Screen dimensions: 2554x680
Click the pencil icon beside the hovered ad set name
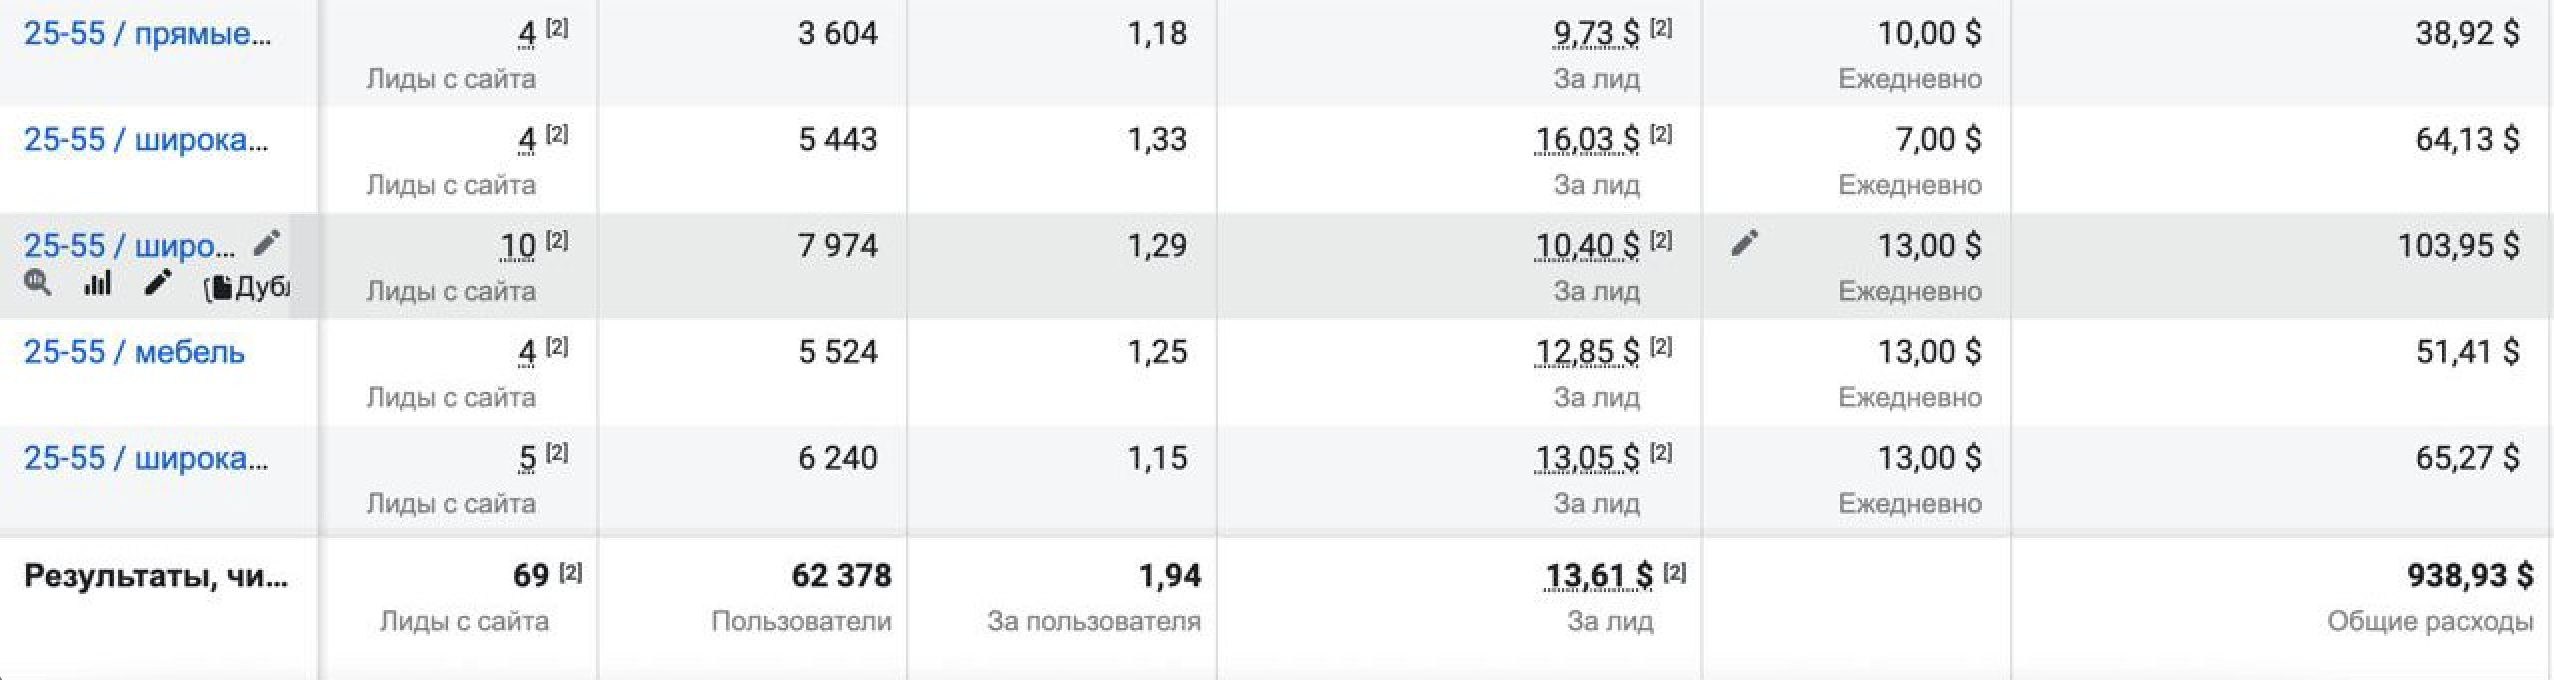point(266,243)
